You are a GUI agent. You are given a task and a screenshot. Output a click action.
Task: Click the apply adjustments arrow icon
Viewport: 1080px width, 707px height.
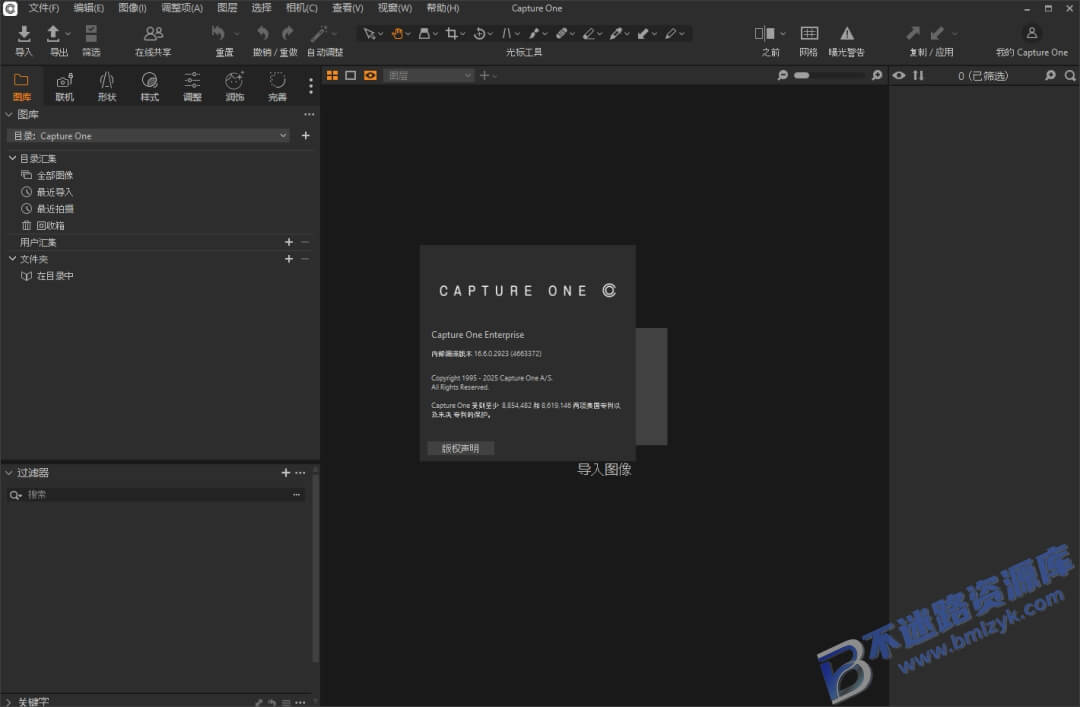point(937,33)
